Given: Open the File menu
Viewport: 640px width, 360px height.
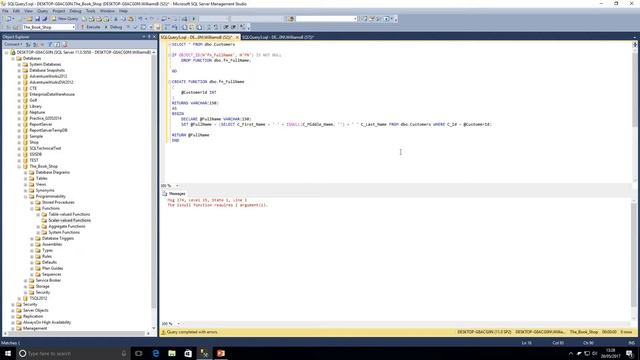Looking at the screenshot, I should pyautogui.click(x=5, y=11).
